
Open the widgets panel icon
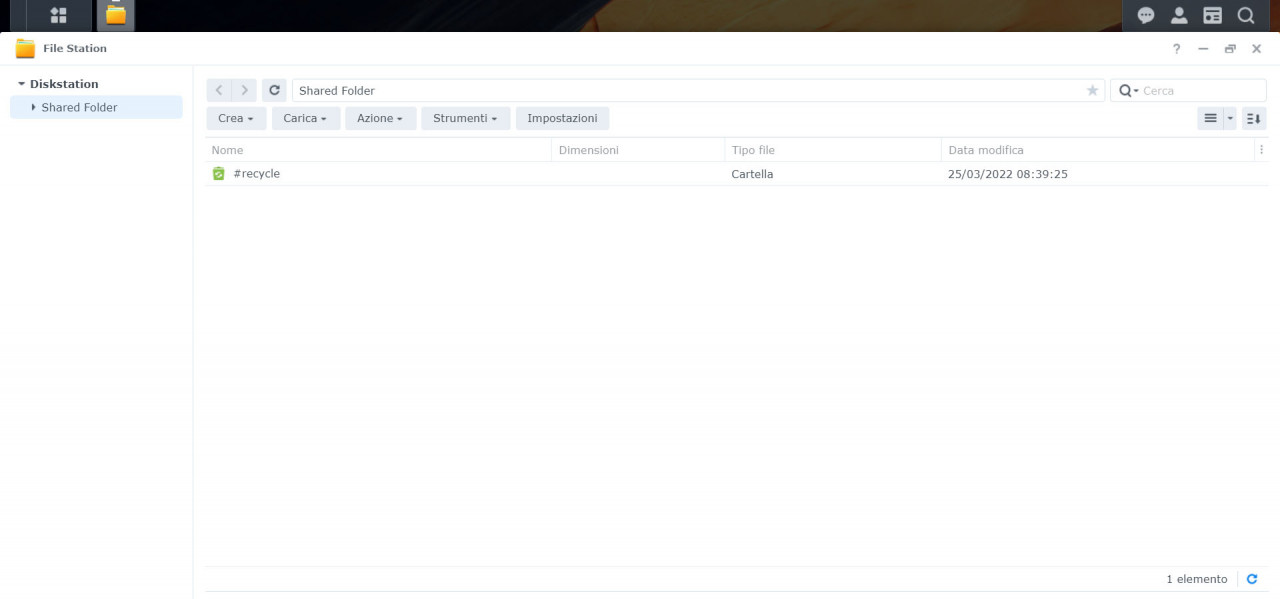click(1212, 15)
